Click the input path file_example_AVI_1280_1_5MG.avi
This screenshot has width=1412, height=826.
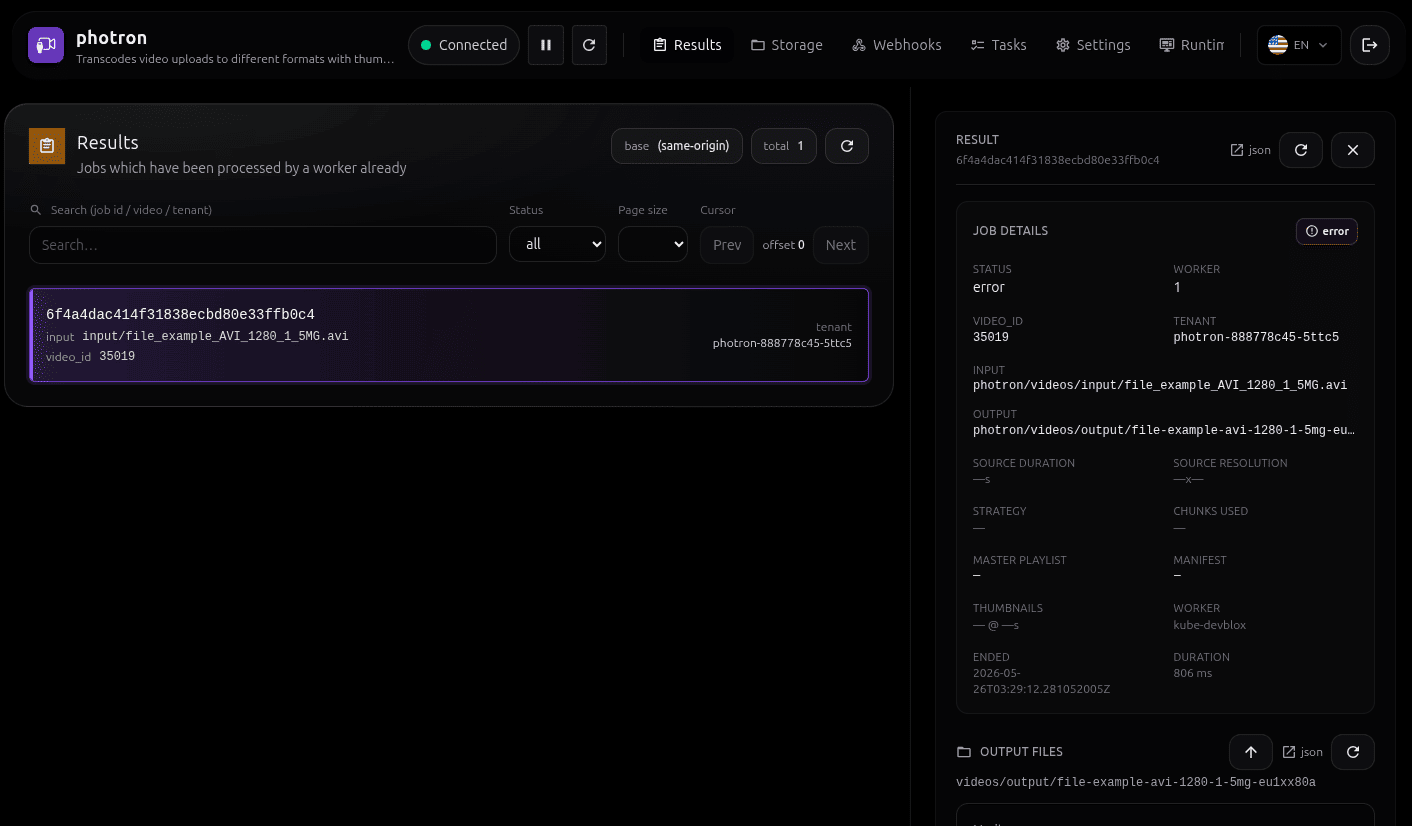(215, 336)
